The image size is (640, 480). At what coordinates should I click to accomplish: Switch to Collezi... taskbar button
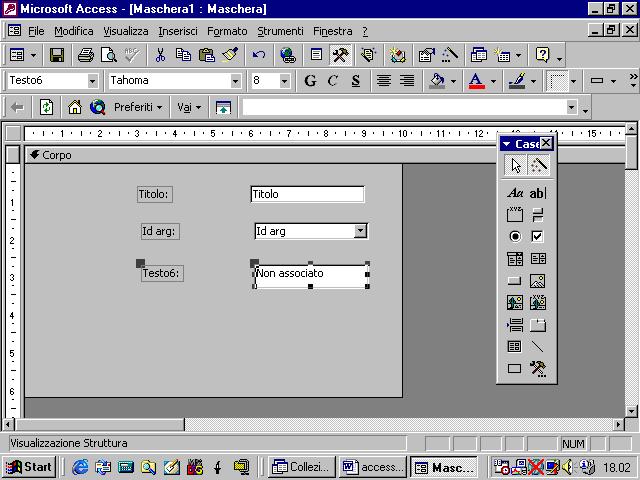[x=302, y=467]
